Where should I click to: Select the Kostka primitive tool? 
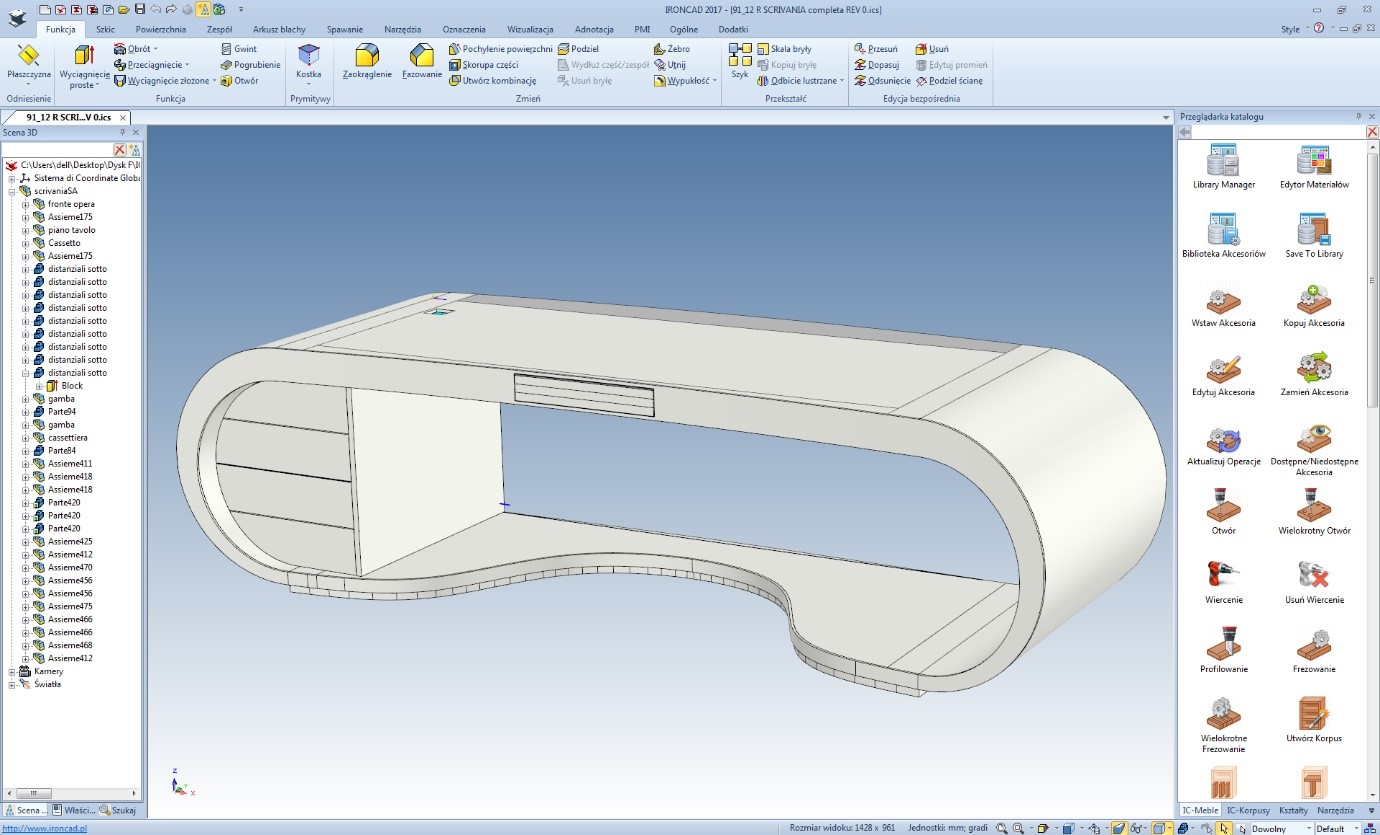308,63
